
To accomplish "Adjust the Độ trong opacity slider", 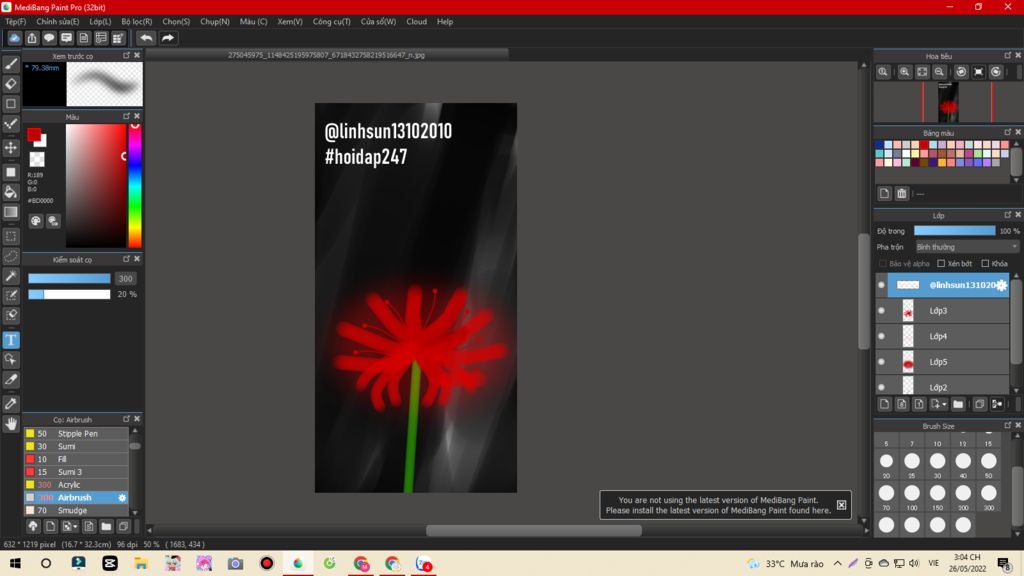I will (x=954, y=231).
